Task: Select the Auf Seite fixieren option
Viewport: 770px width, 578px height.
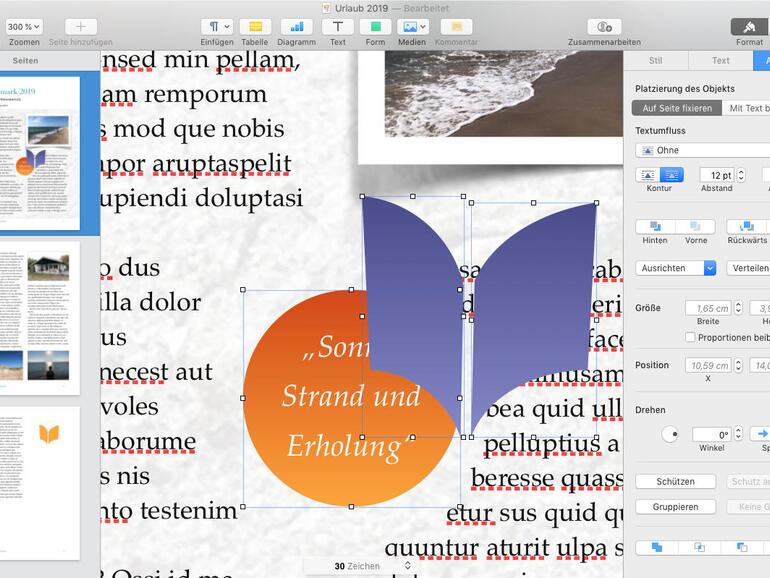Action: point(677,108)
